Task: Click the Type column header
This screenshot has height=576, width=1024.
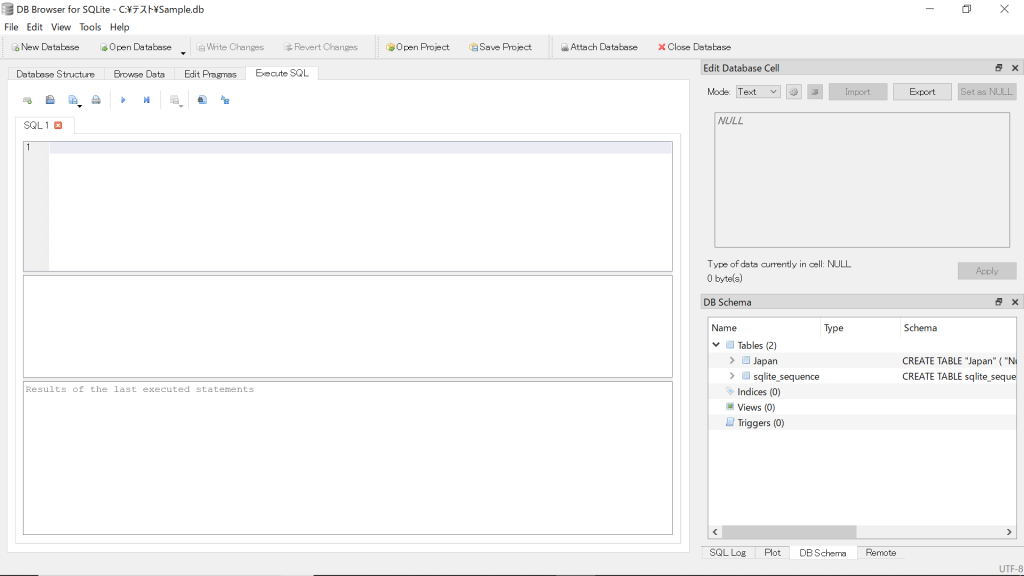Action: click(860, 328)
